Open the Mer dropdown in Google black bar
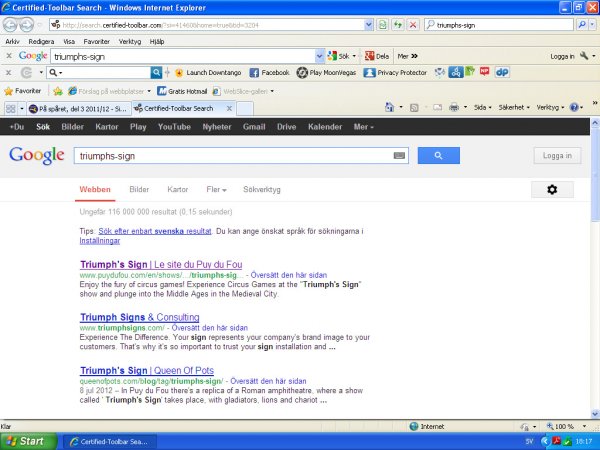Image resolution: width=600 pixels, height=450 pixels. click(363, 127)
